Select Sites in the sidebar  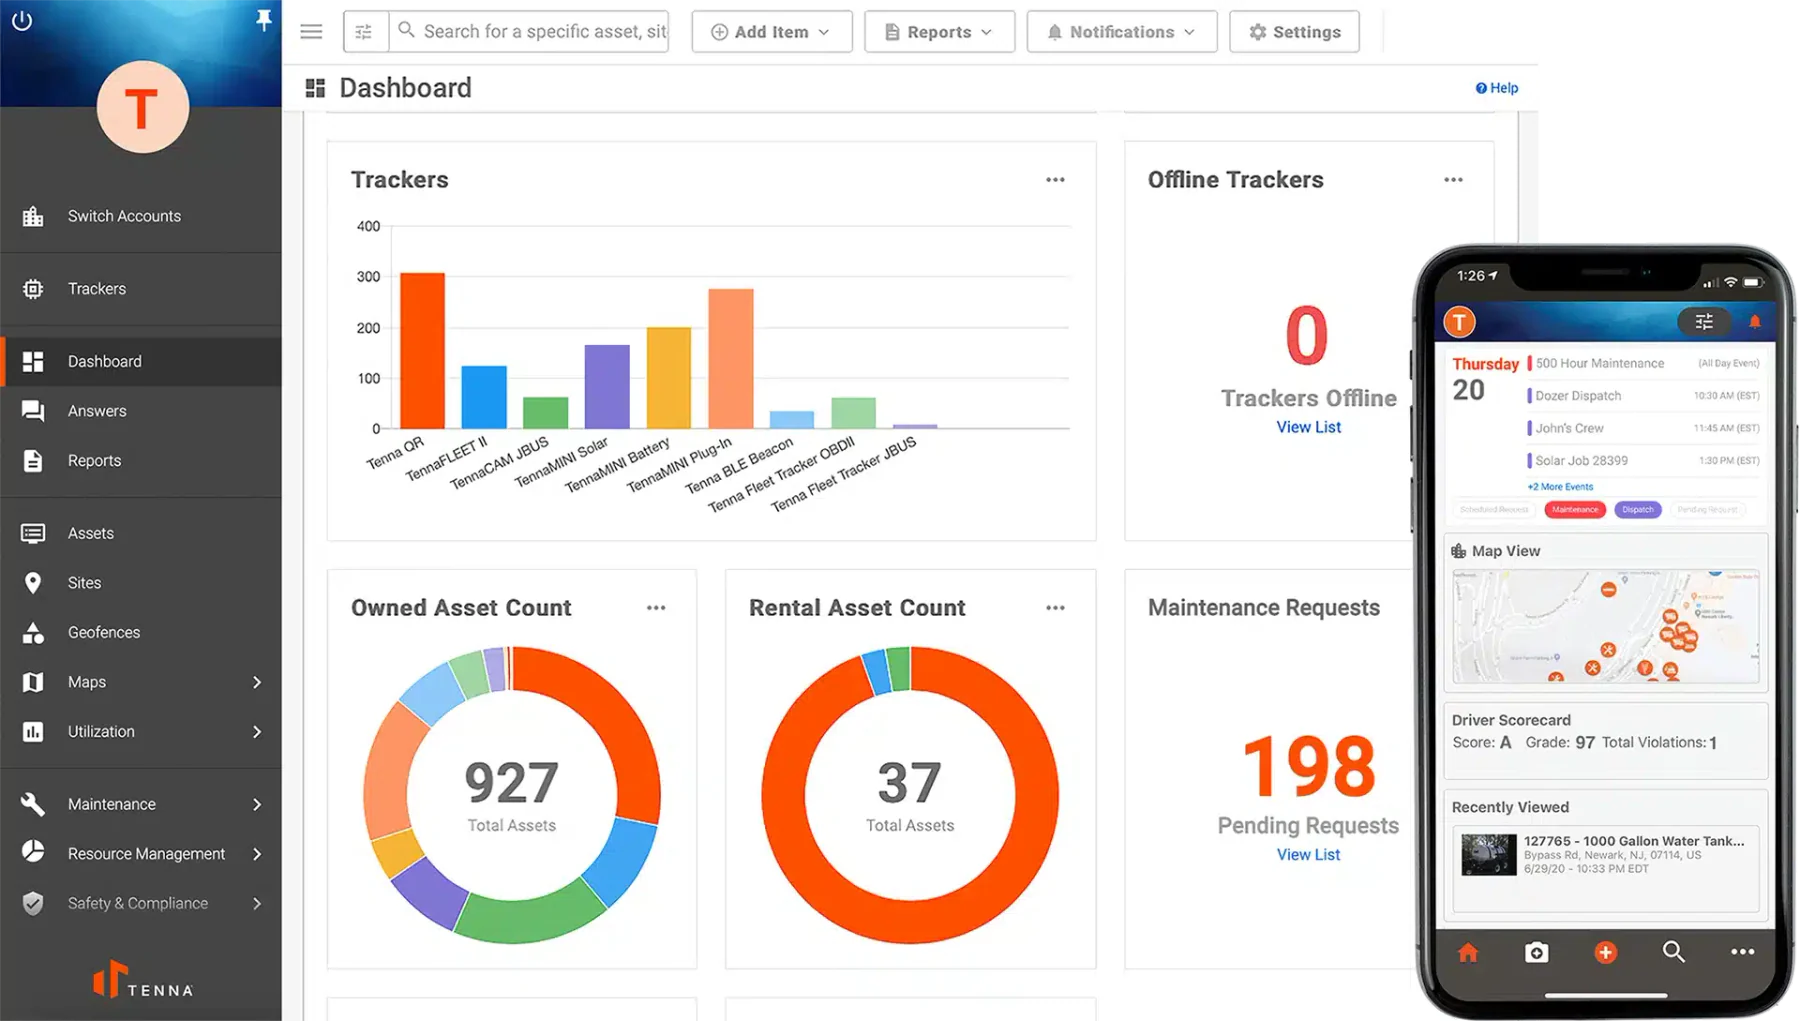point(141,583)
